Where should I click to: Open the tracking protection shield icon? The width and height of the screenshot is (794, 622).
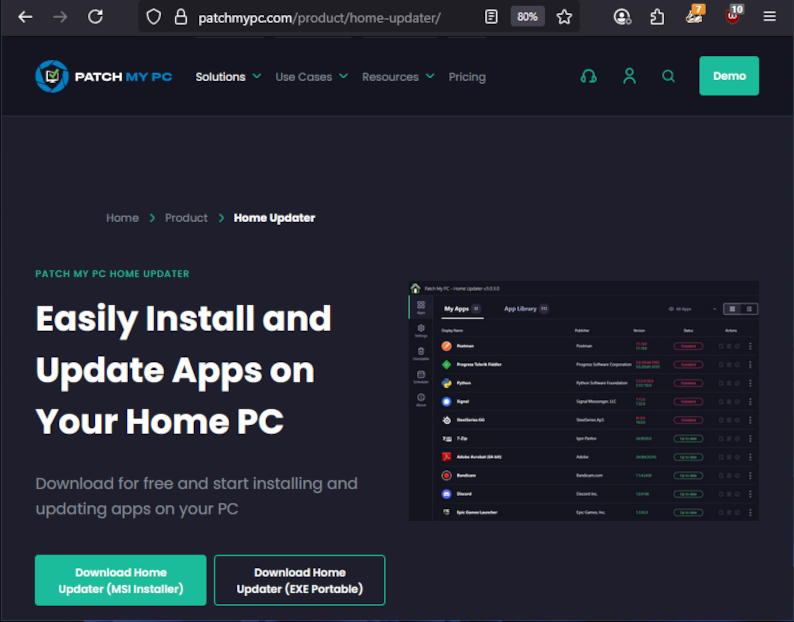click(x=153, y=17)
